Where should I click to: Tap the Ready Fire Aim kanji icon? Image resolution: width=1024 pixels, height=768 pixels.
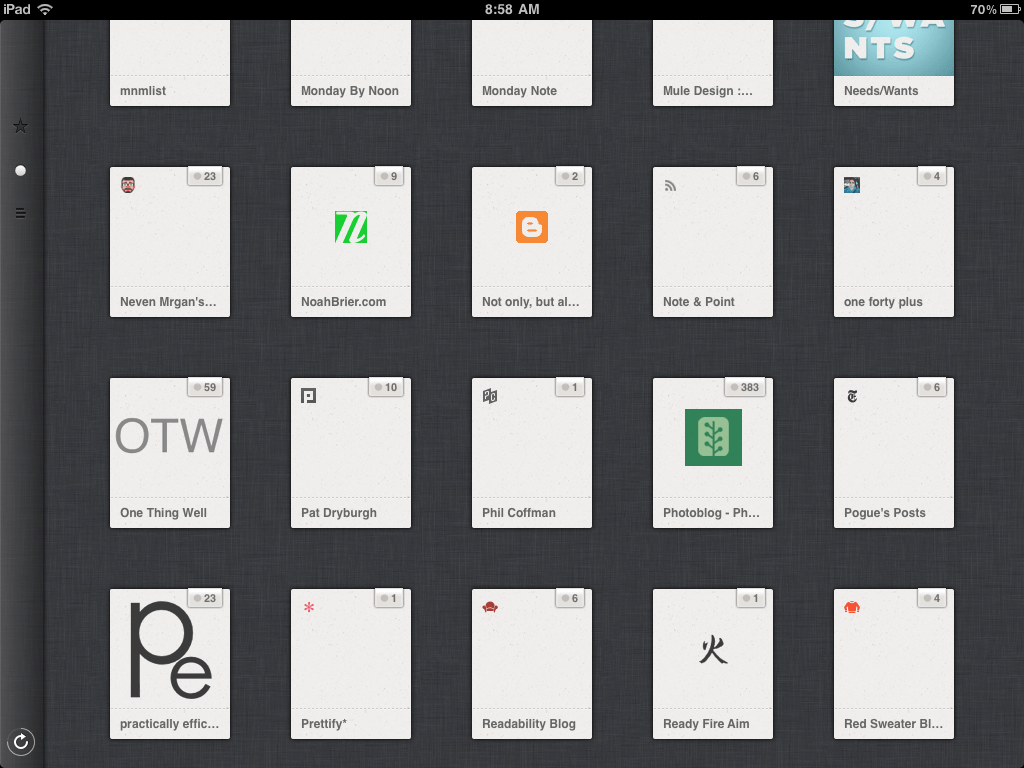click(712, 650)
